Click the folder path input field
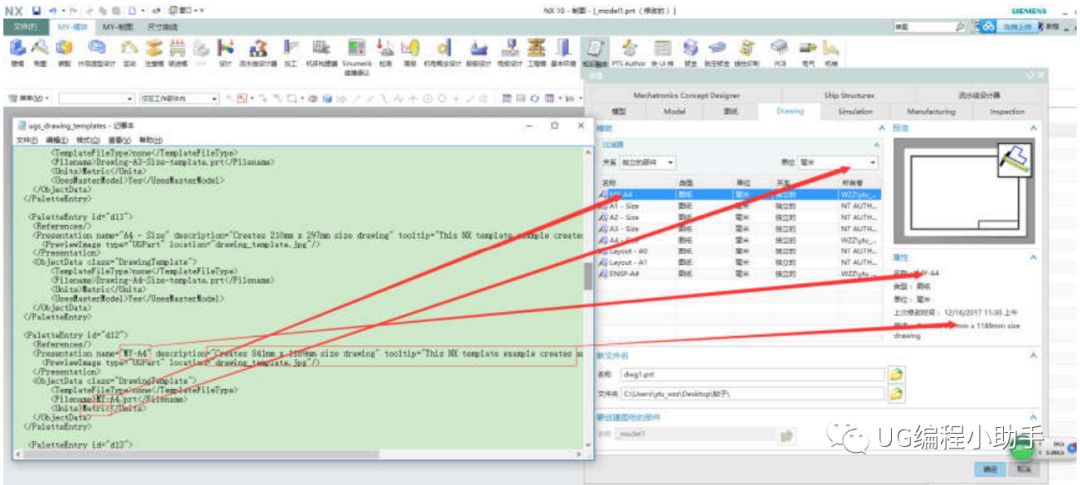The image size is (1080, 485). pos(752,394)
